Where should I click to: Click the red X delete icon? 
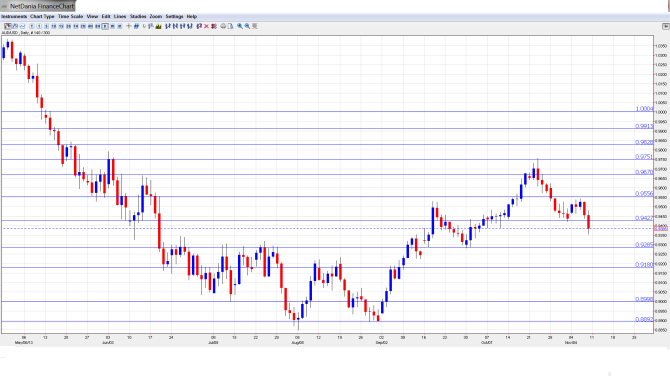206,26
